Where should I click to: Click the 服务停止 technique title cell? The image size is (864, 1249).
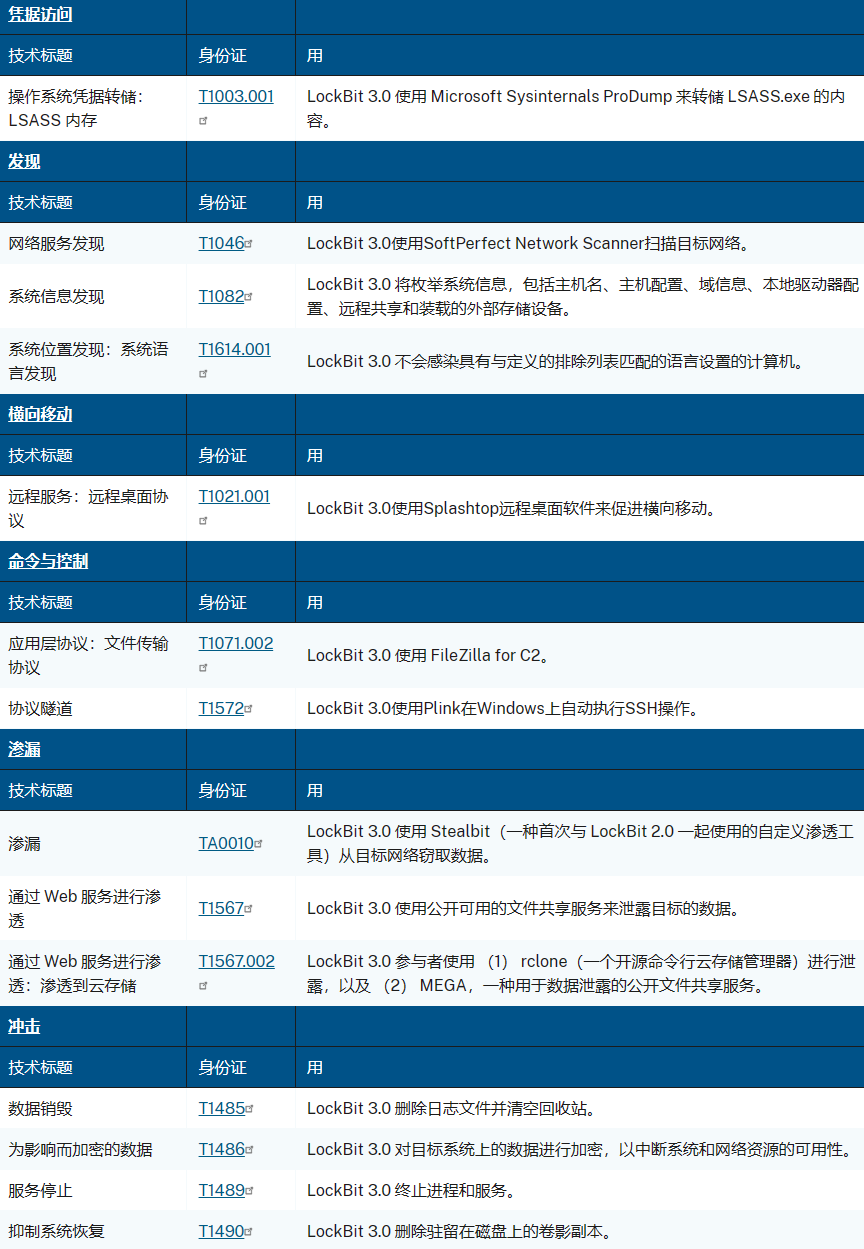(x=93, y=1191)
